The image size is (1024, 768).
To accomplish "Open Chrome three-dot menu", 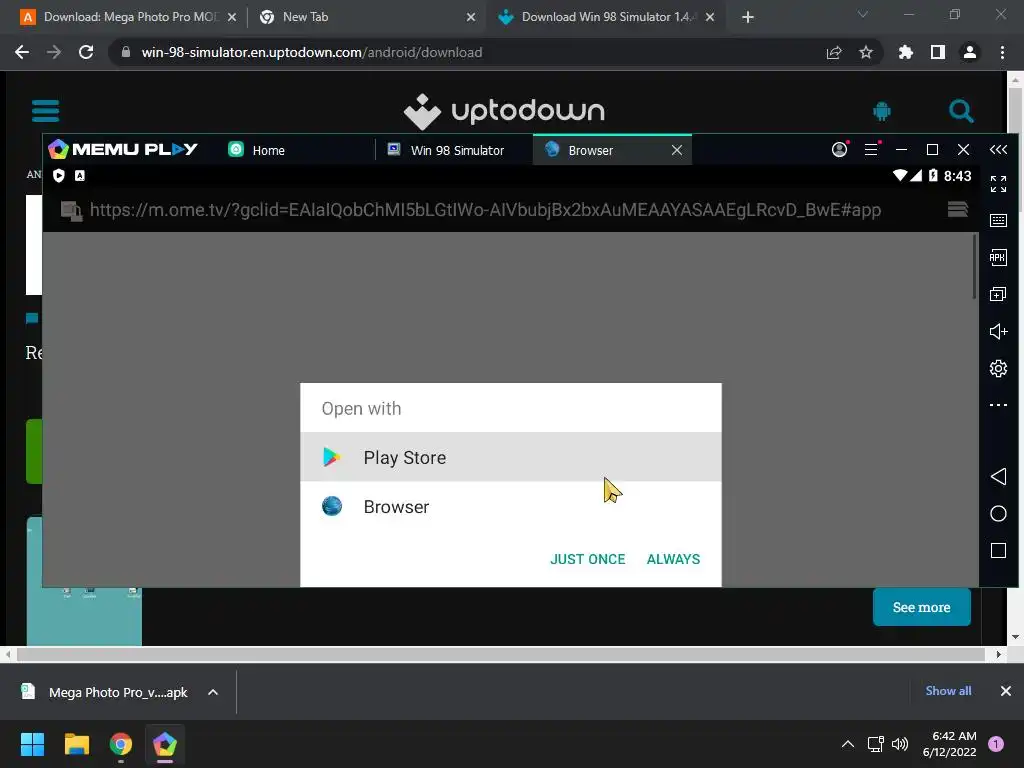I will [1002, 52].
